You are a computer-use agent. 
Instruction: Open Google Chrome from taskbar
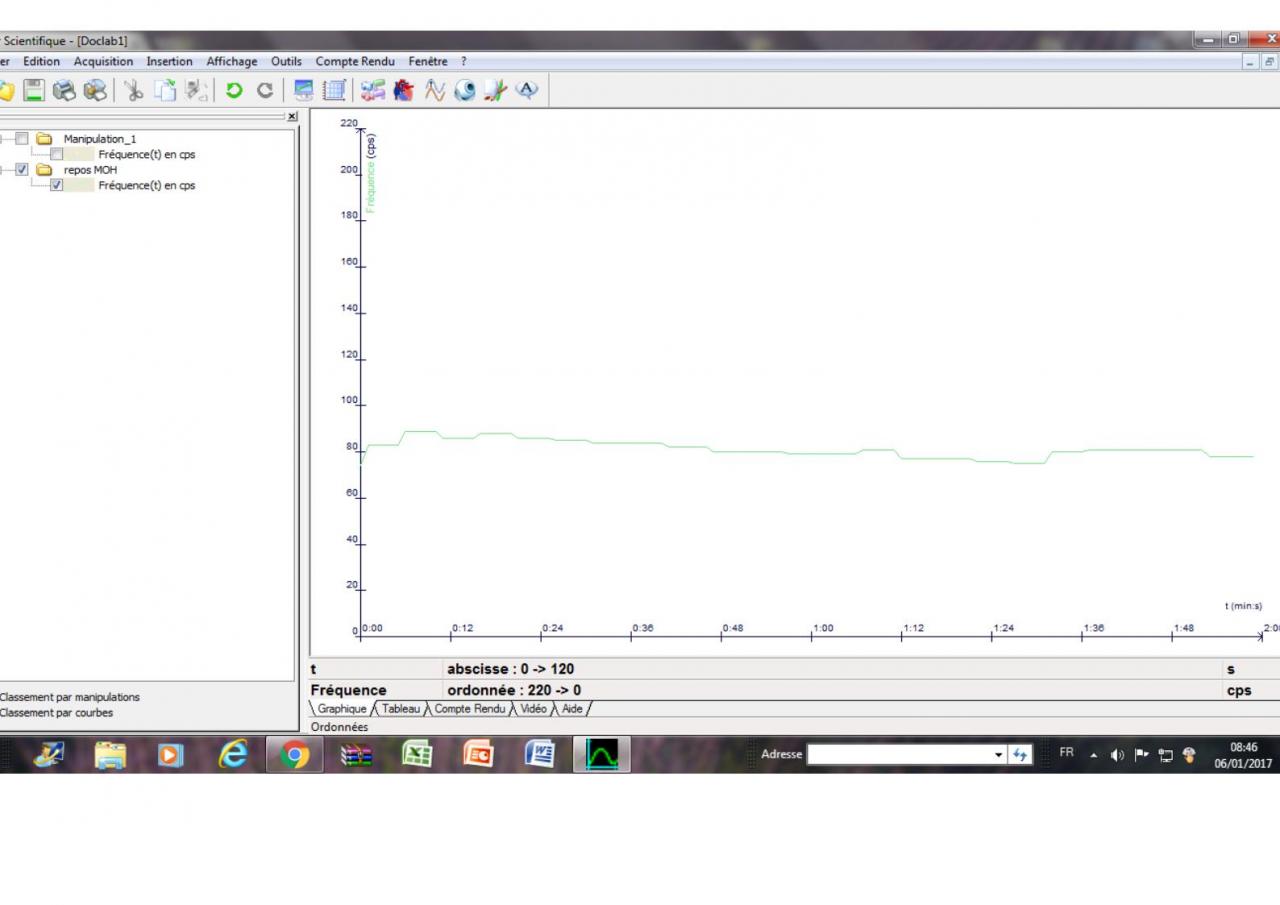[x=294, y=755]
